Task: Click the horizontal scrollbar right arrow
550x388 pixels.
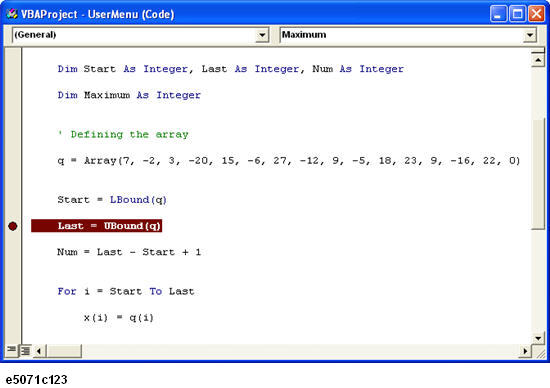Action: pyautogui.click(x=525, y=351)
